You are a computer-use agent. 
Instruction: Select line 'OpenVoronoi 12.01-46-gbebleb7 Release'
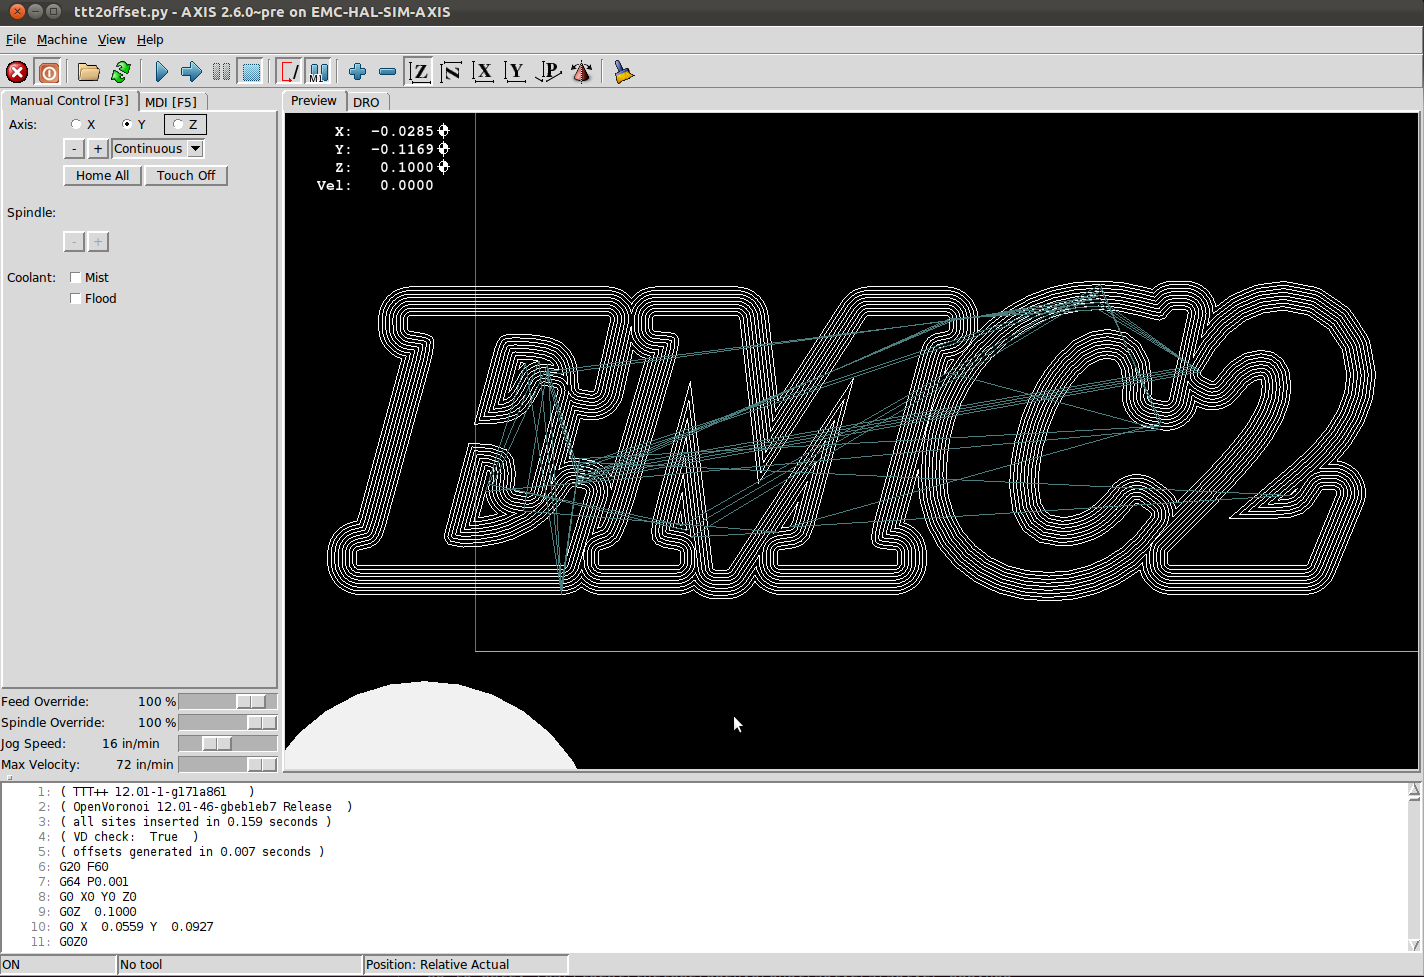tap(206, 807)
